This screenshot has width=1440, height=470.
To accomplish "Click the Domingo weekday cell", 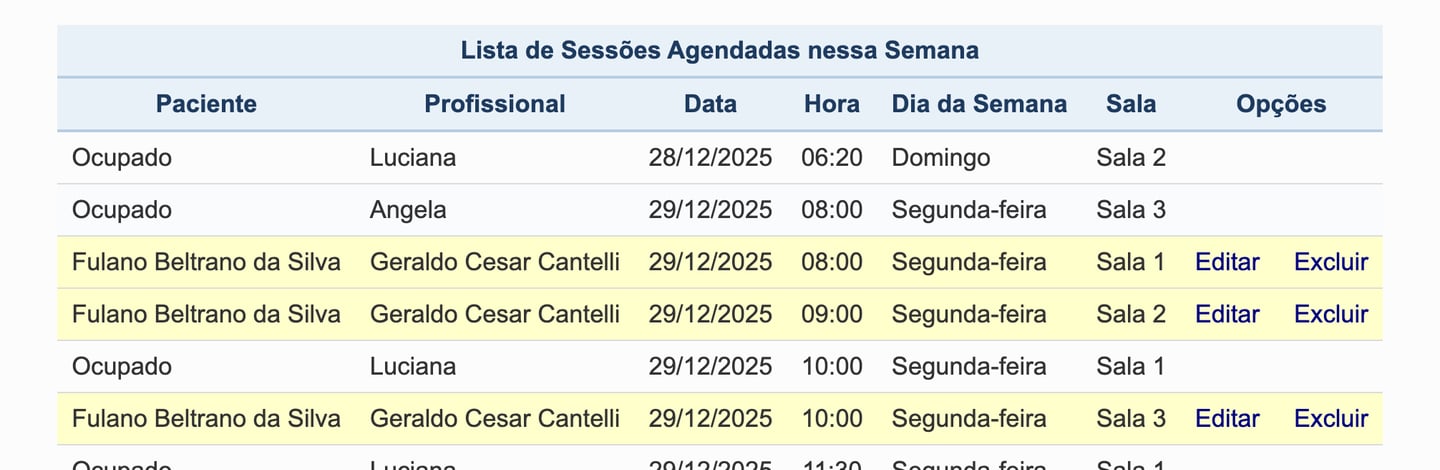I will [941, 157].
